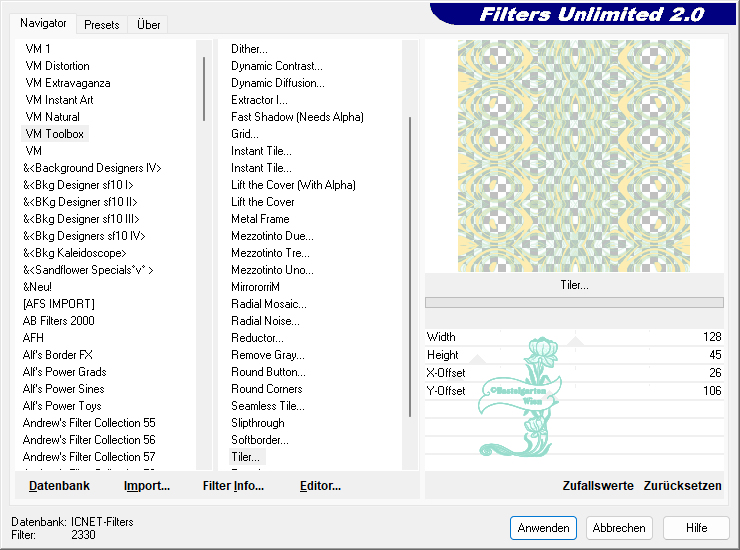Click the Anwenden button

[x=543, y=527]
